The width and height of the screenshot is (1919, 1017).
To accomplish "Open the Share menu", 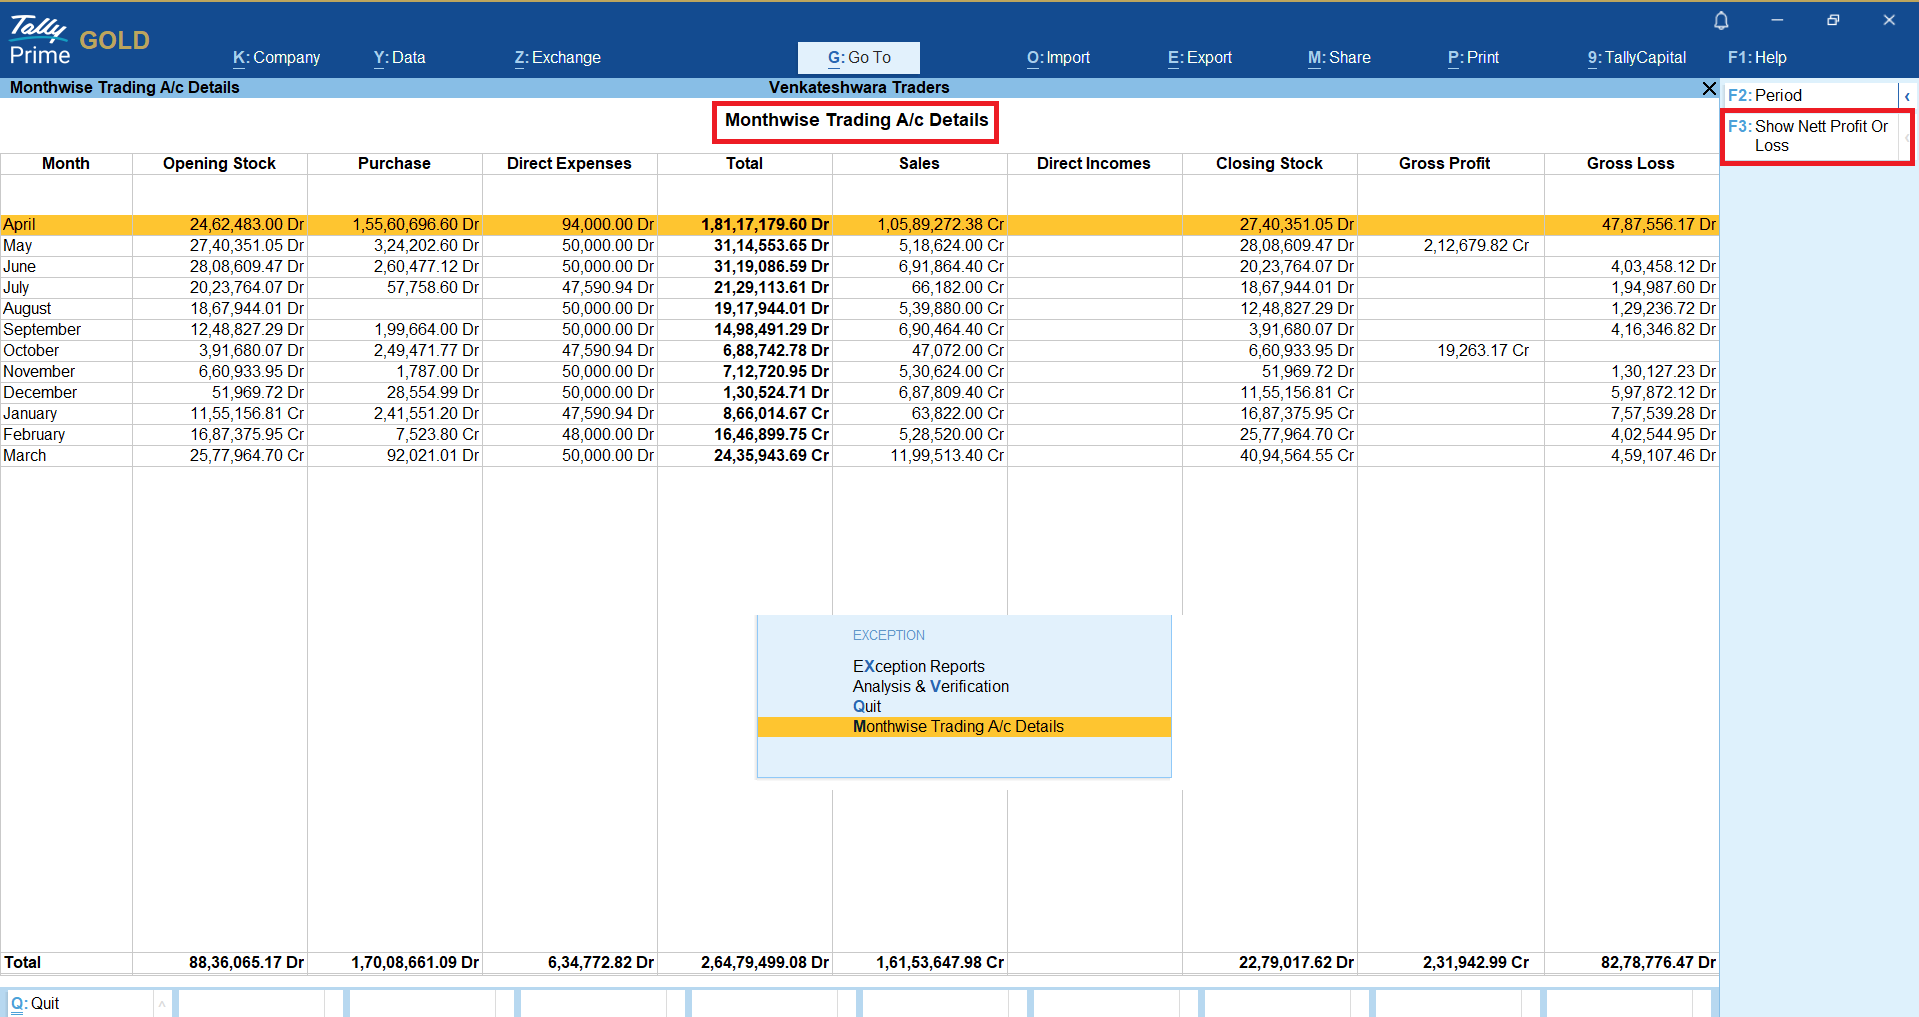I will point(1339,58).
